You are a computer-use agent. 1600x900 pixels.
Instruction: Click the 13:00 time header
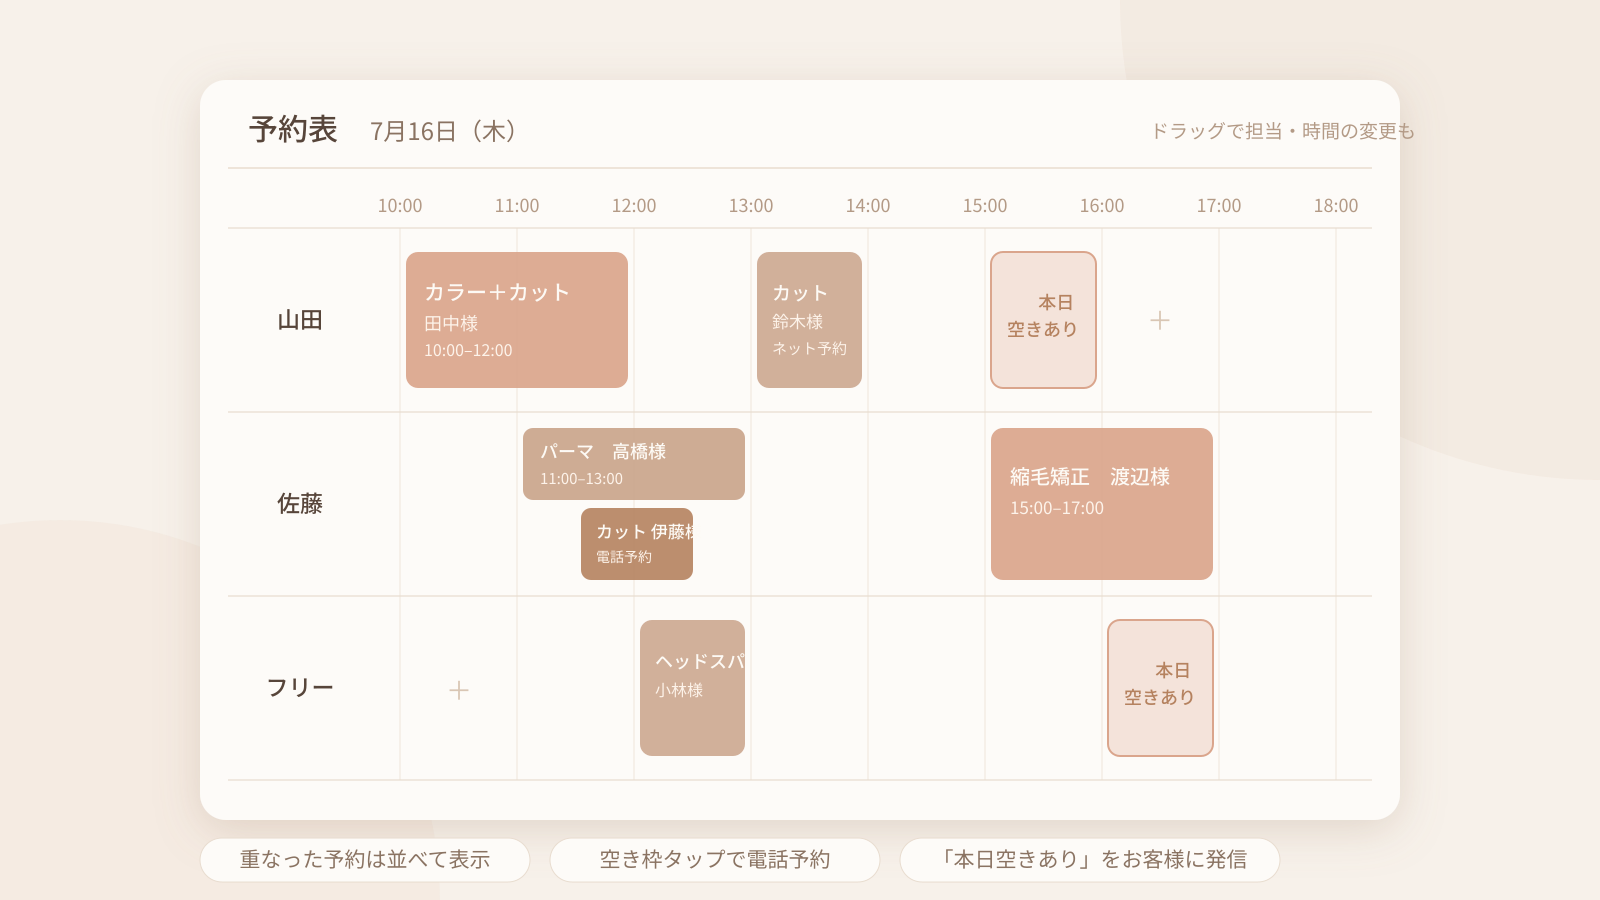751,206
